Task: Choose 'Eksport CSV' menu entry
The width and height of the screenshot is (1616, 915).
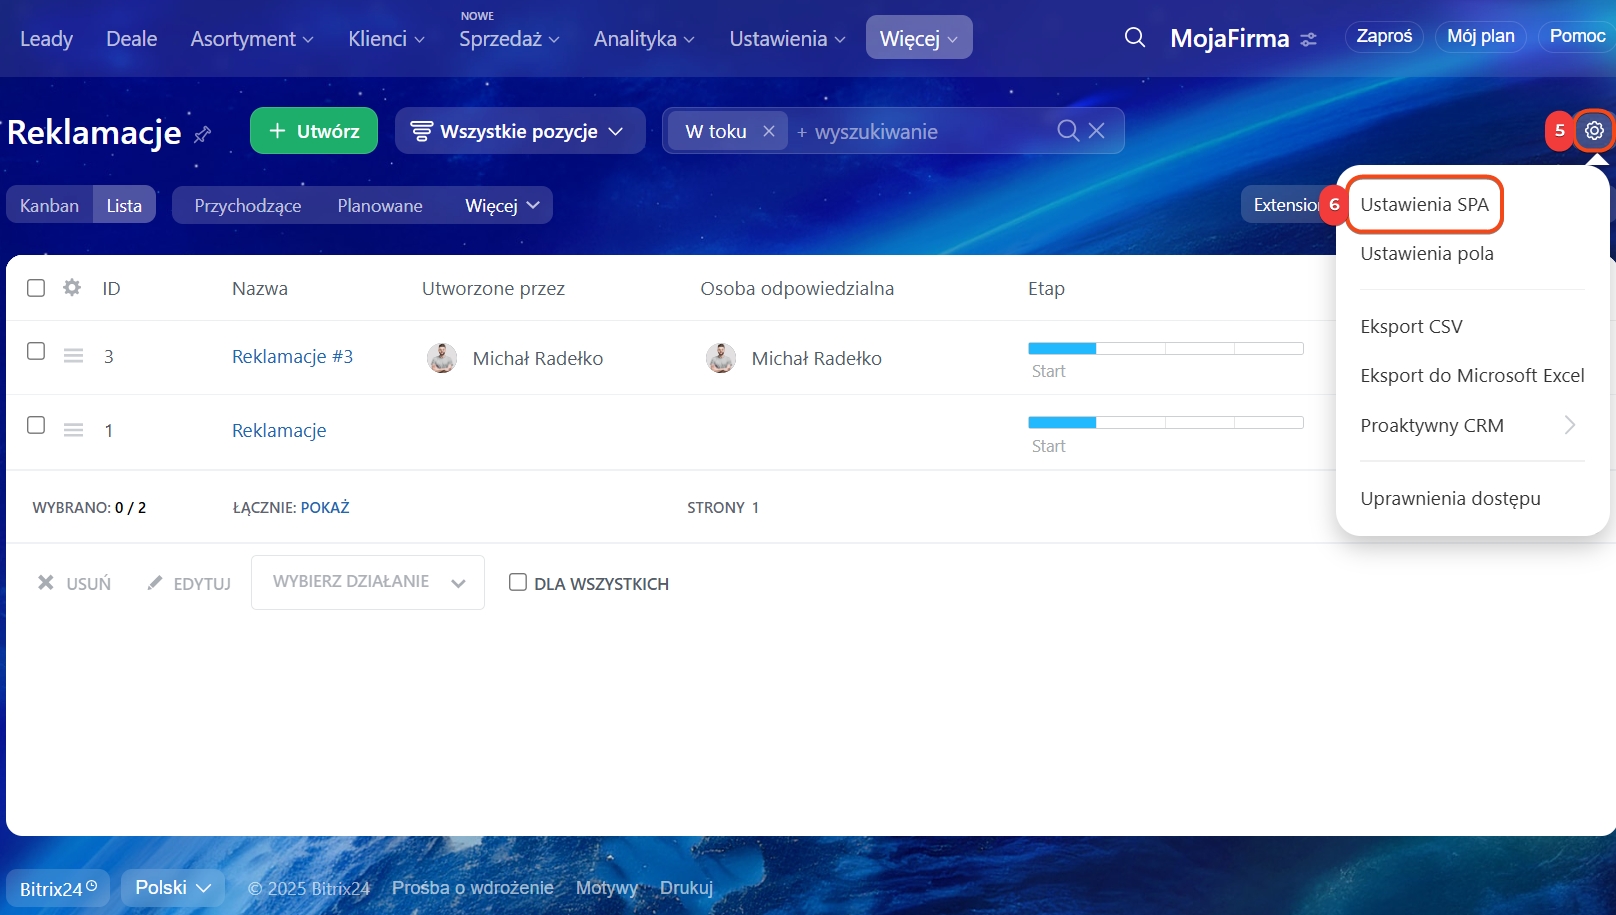Action: 1411,326
